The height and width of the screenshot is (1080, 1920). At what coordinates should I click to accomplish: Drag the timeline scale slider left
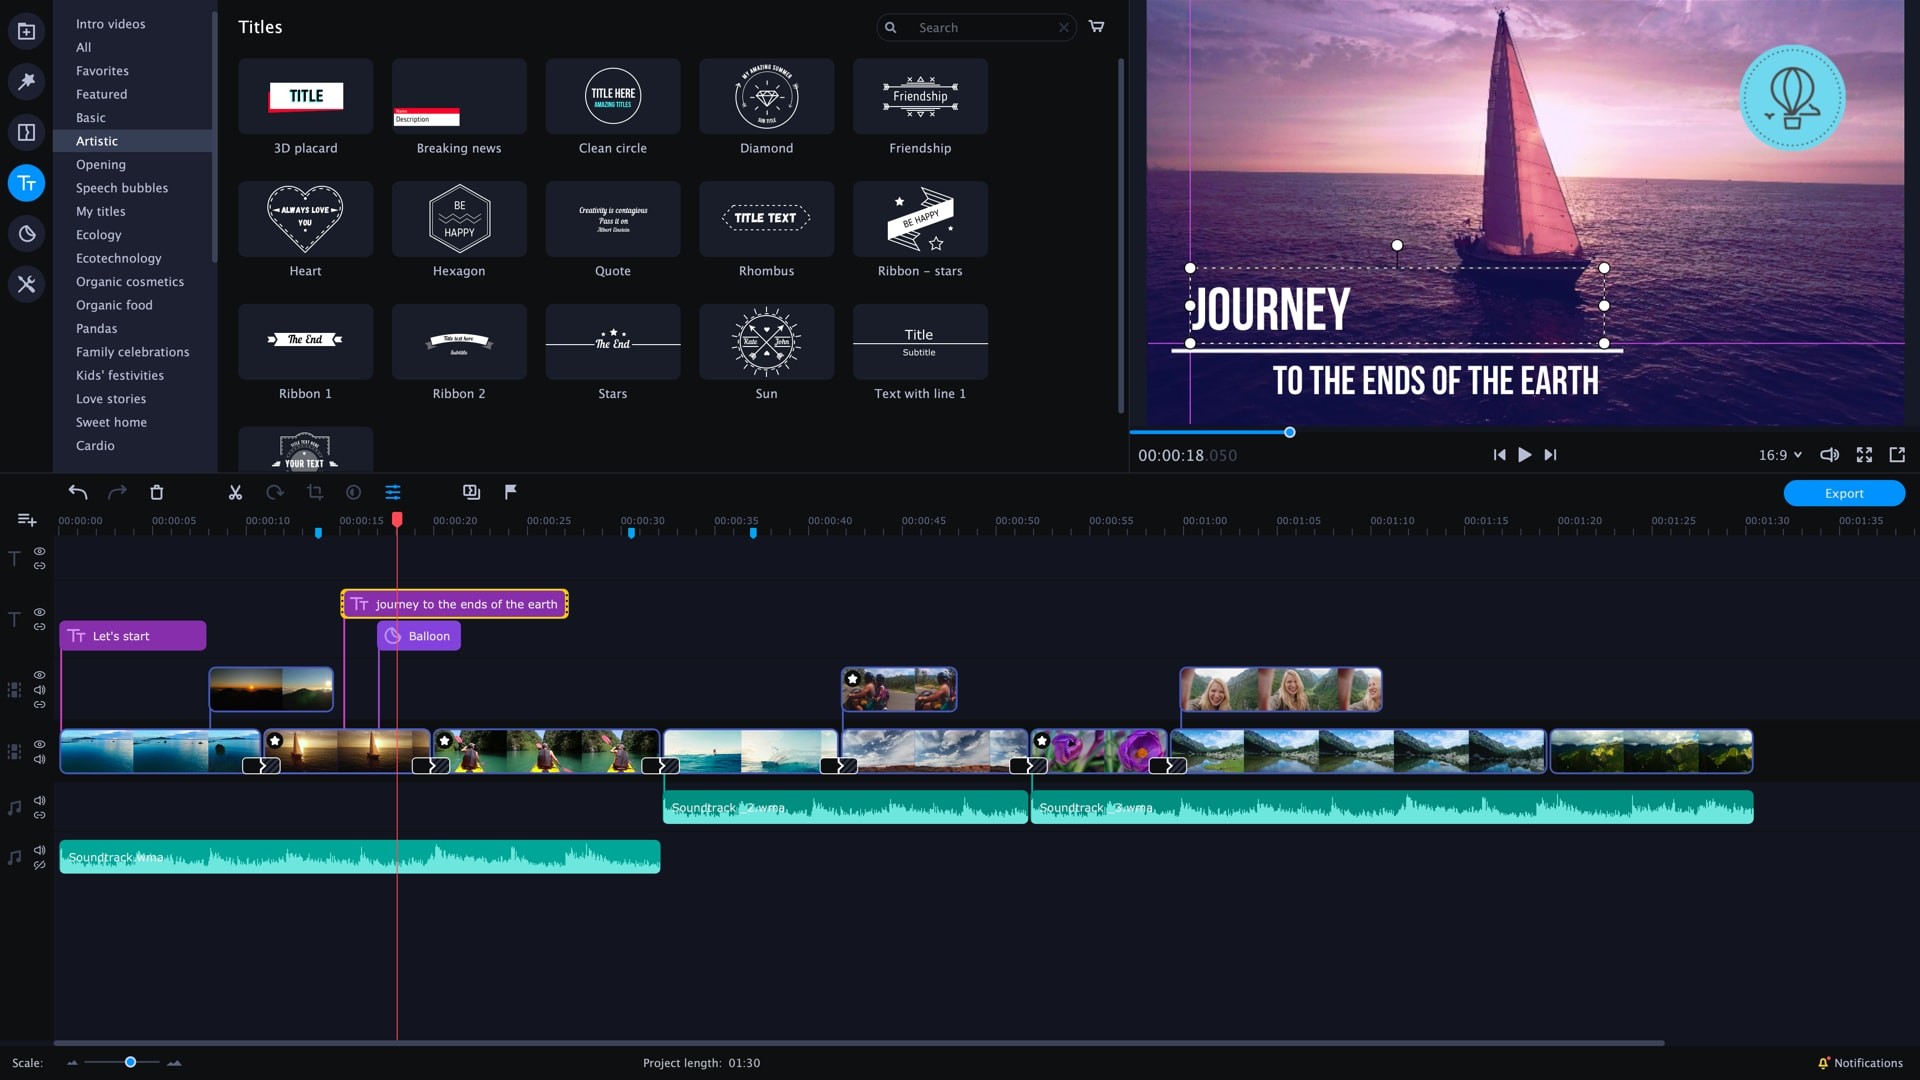(x=131, y=1062)
